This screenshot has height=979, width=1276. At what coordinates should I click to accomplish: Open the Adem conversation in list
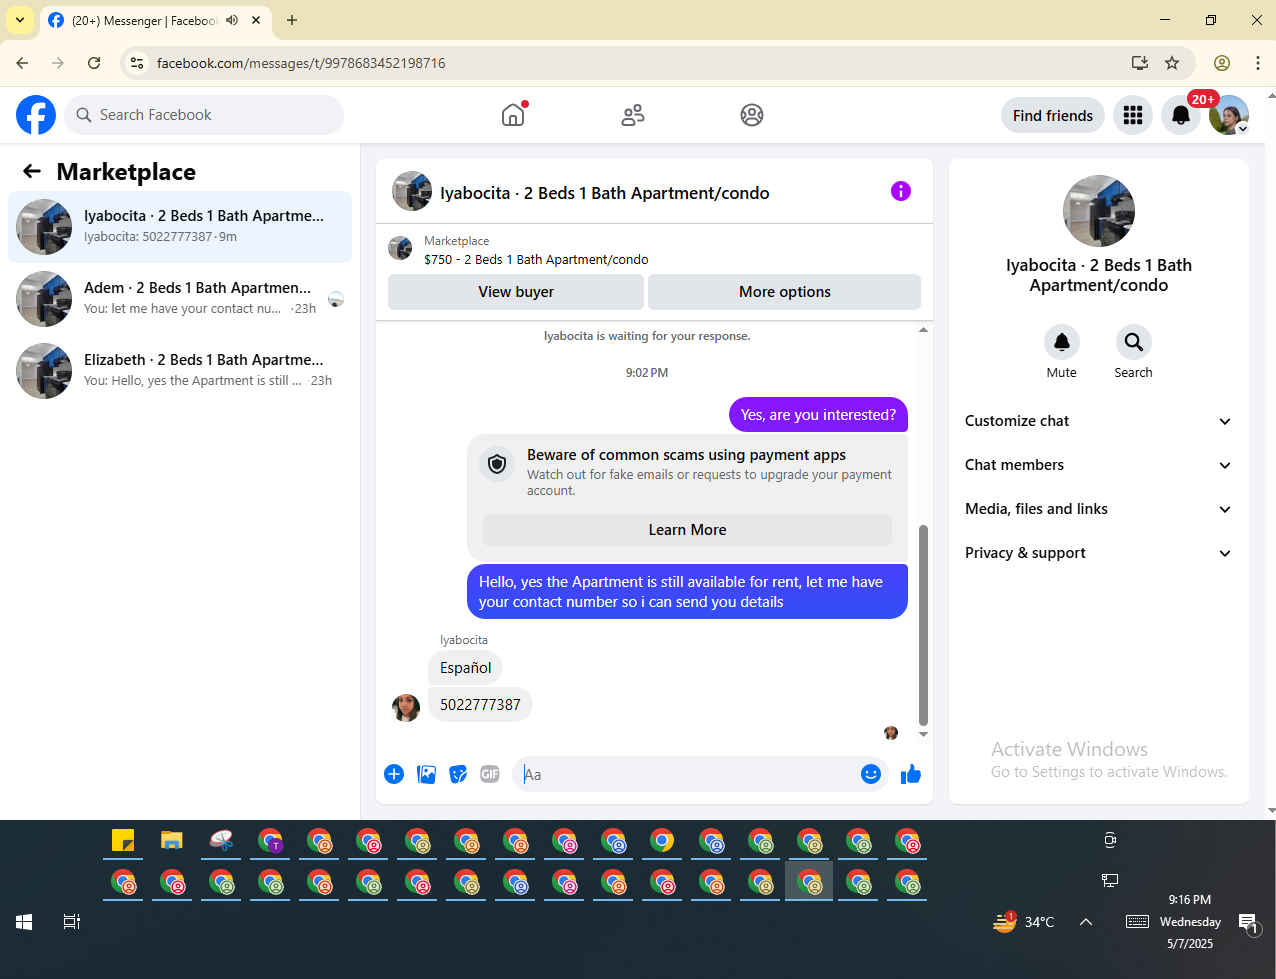click(180, 299)
